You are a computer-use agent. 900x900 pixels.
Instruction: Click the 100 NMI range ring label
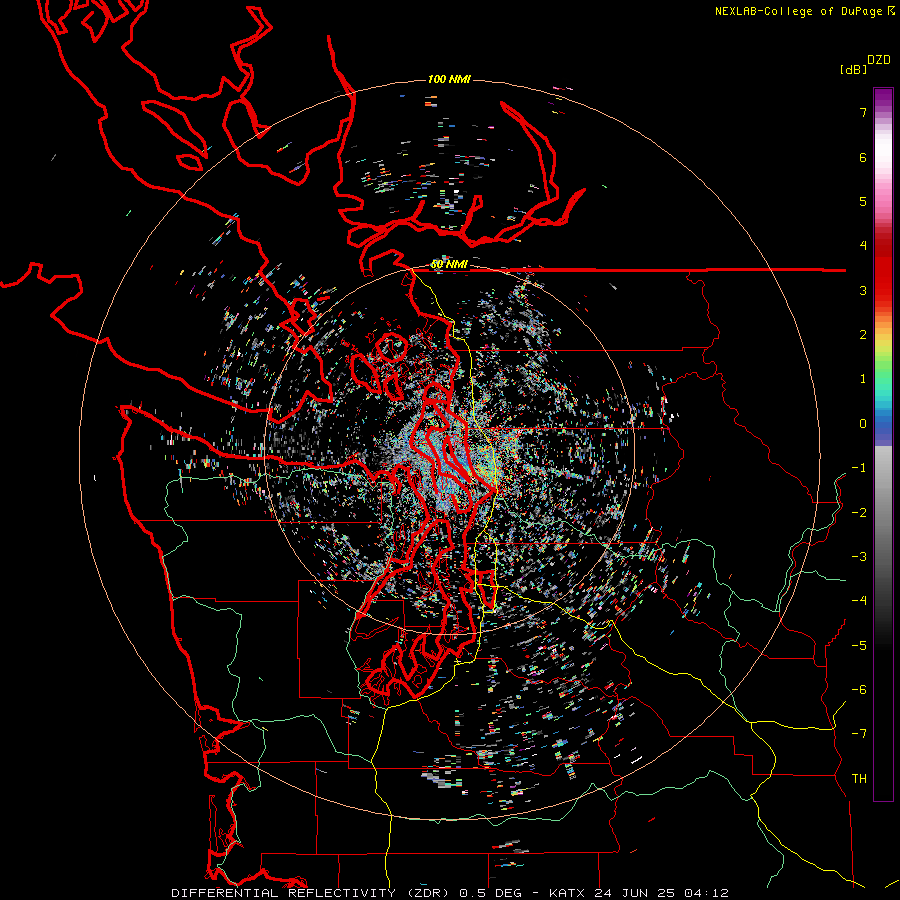(449, 79)
